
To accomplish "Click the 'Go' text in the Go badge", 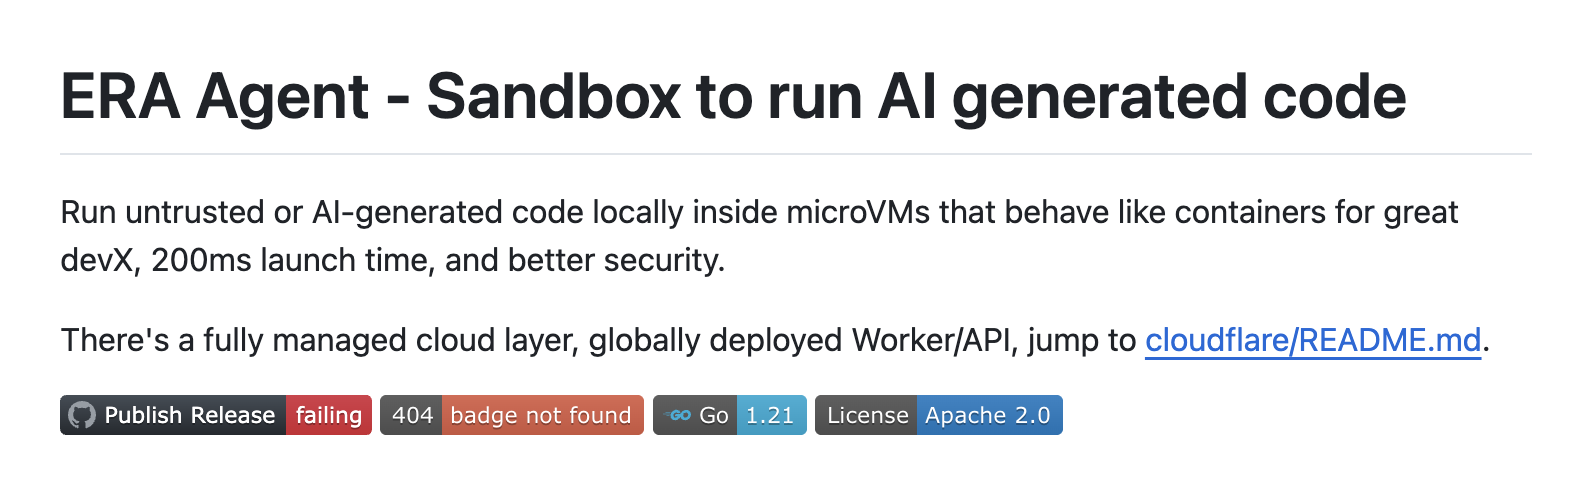I will [714, 415].
